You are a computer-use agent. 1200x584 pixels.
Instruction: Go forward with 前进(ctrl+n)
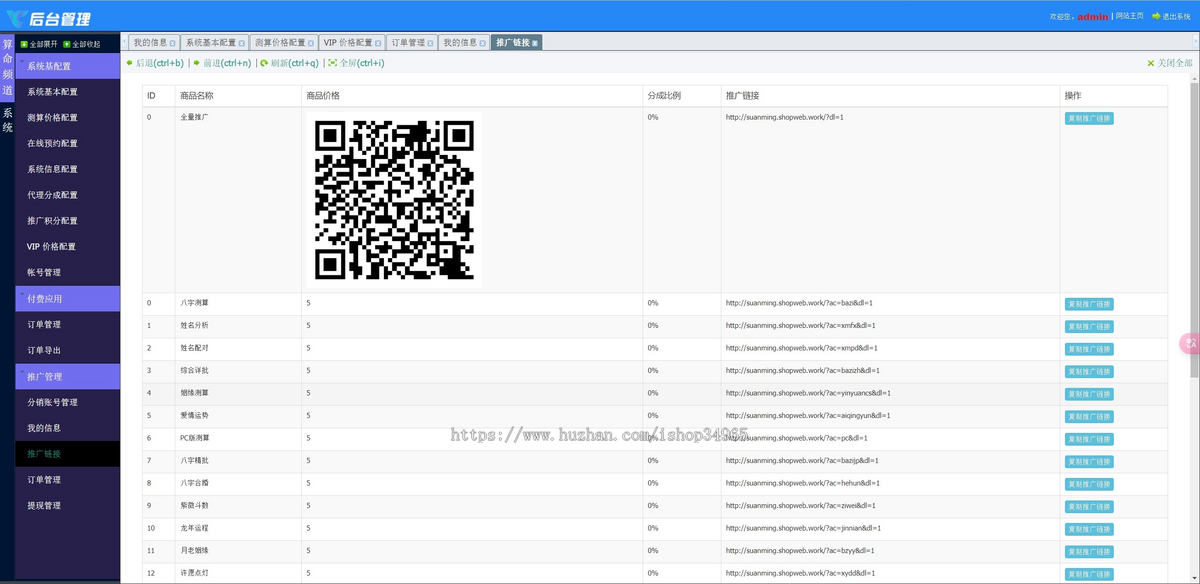point(222,63)
